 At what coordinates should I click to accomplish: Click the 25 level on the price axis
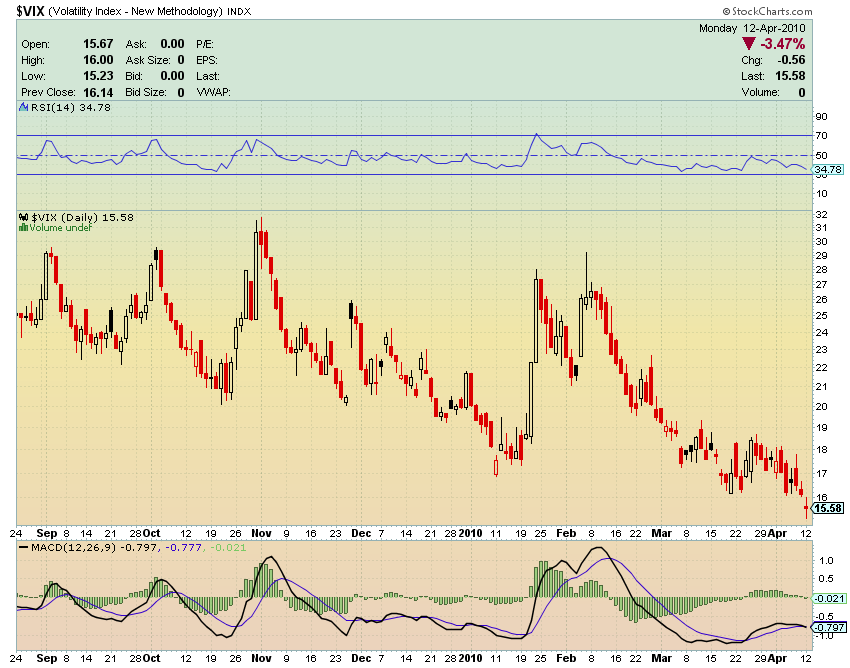coord(821,316)
